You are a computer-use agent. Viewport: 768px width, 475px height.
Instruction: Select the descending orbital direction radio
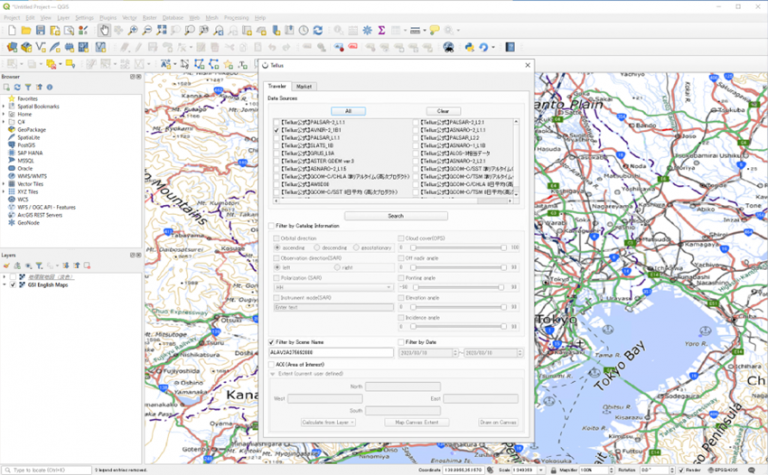(x=317, y=248)
